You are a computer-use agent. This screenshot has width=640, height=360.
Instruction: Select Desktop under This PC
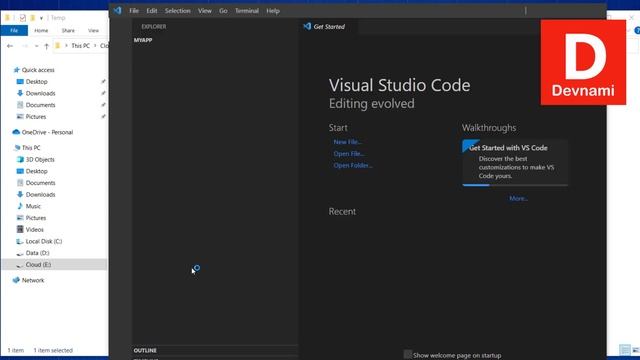point(36,171)
